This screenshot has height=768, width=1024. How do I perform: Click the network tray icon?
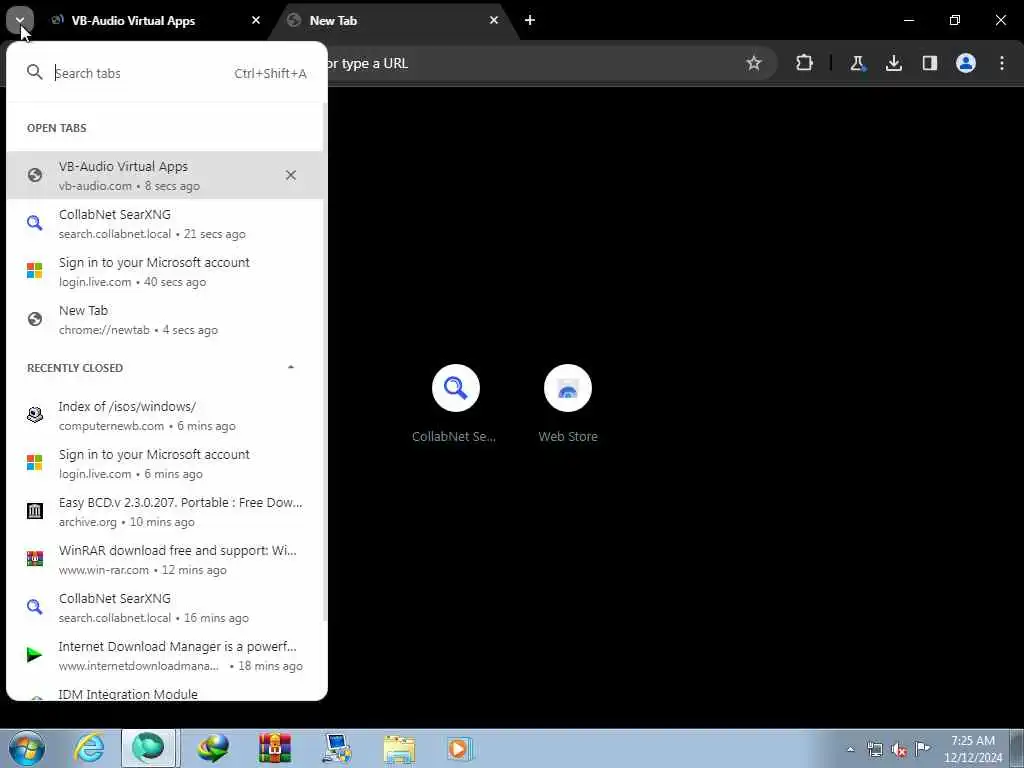point(874,749)
